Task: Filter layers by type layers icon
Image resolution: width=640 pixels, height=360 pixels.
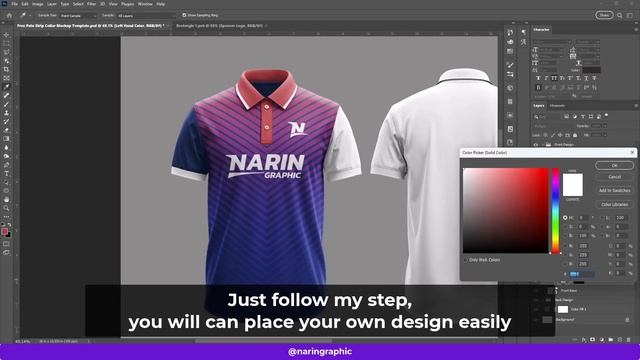Action: click(583, 117)
